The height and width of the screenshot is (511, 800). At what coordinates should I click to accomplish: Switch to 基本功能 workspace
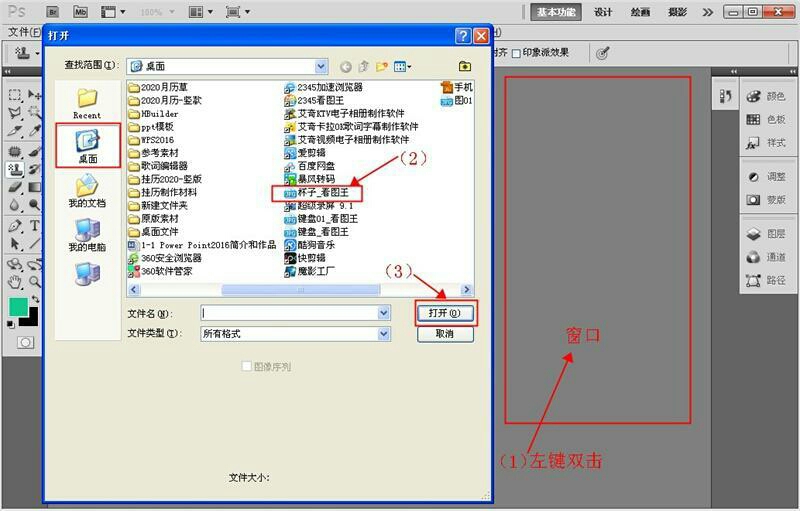click(x=556, y=12)
